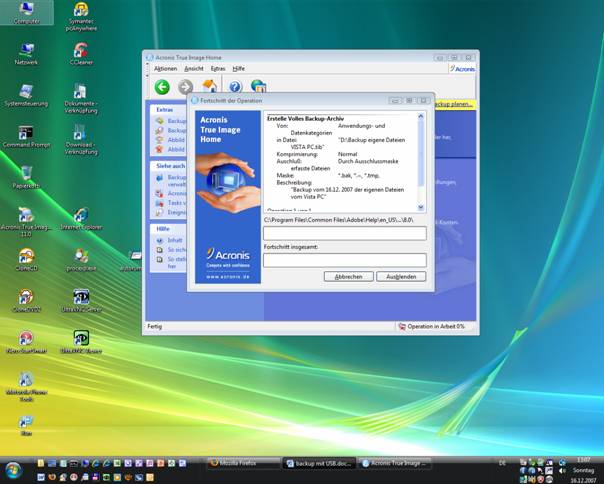Click the 'Fortschritt insgesamt' progress bar
Screen dimensions: 604x484
[345, 260]
